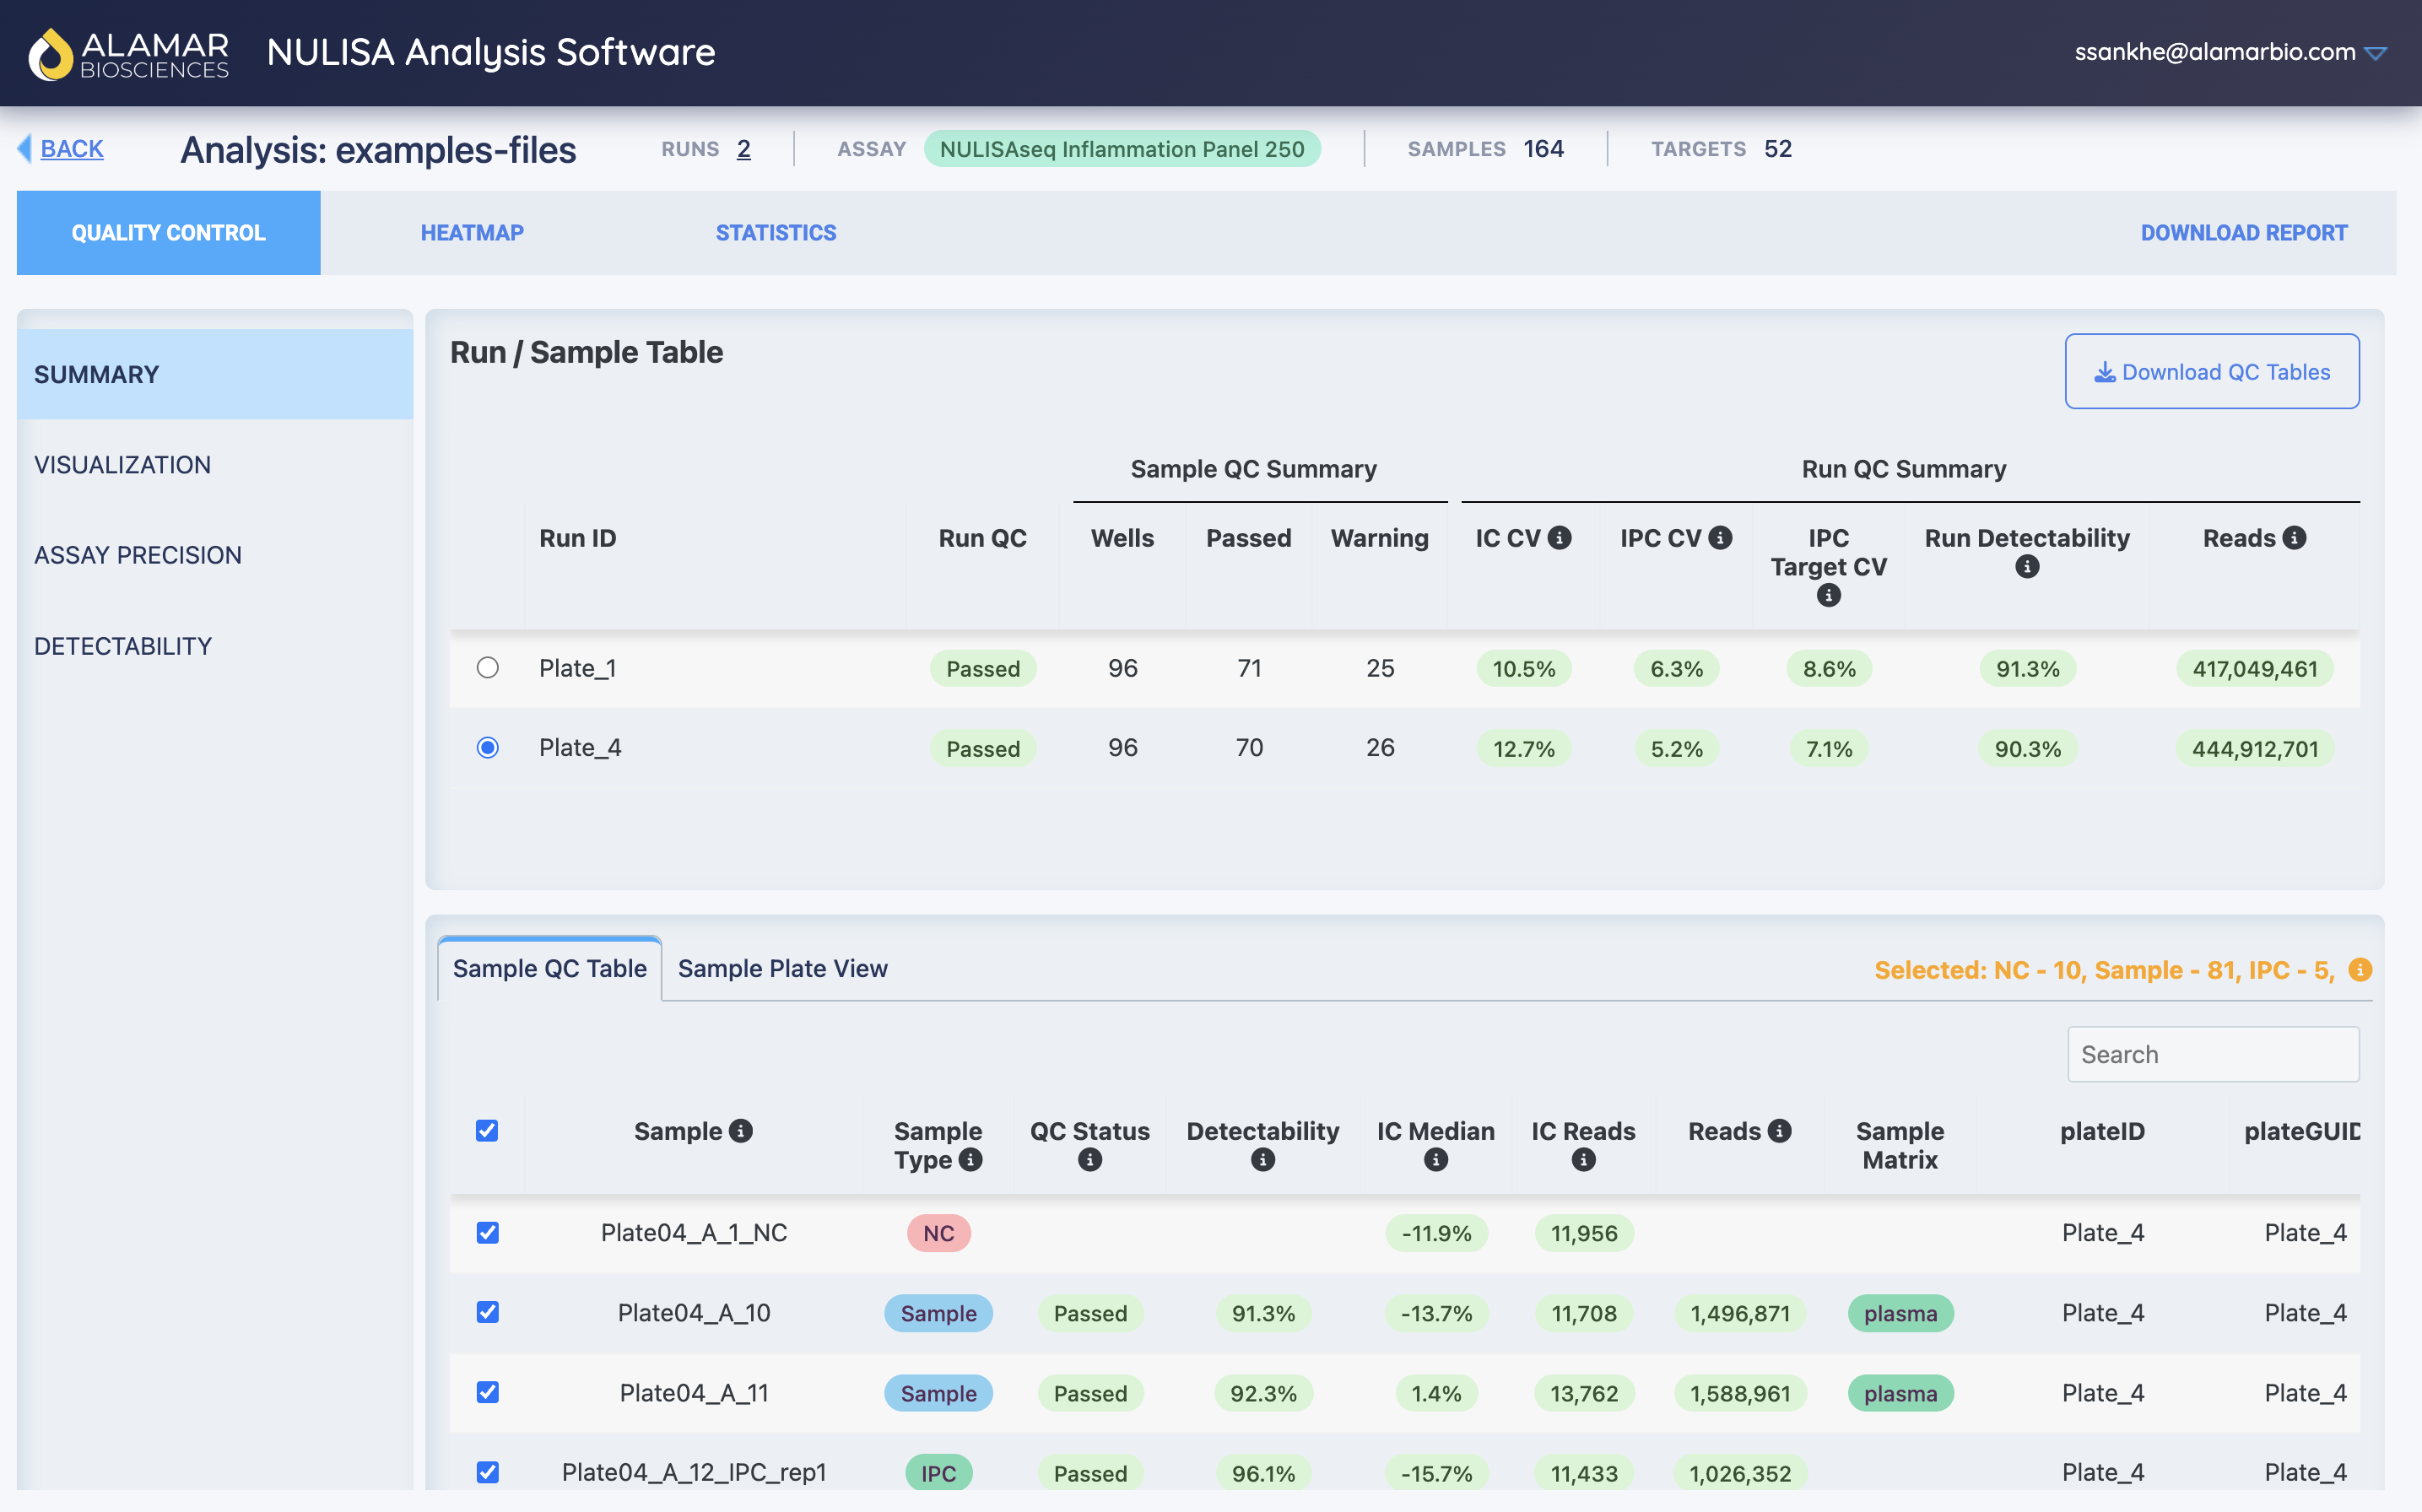2422x1512 pixels.
Task: Click the Download Report link
Action: pos(2243,233)
